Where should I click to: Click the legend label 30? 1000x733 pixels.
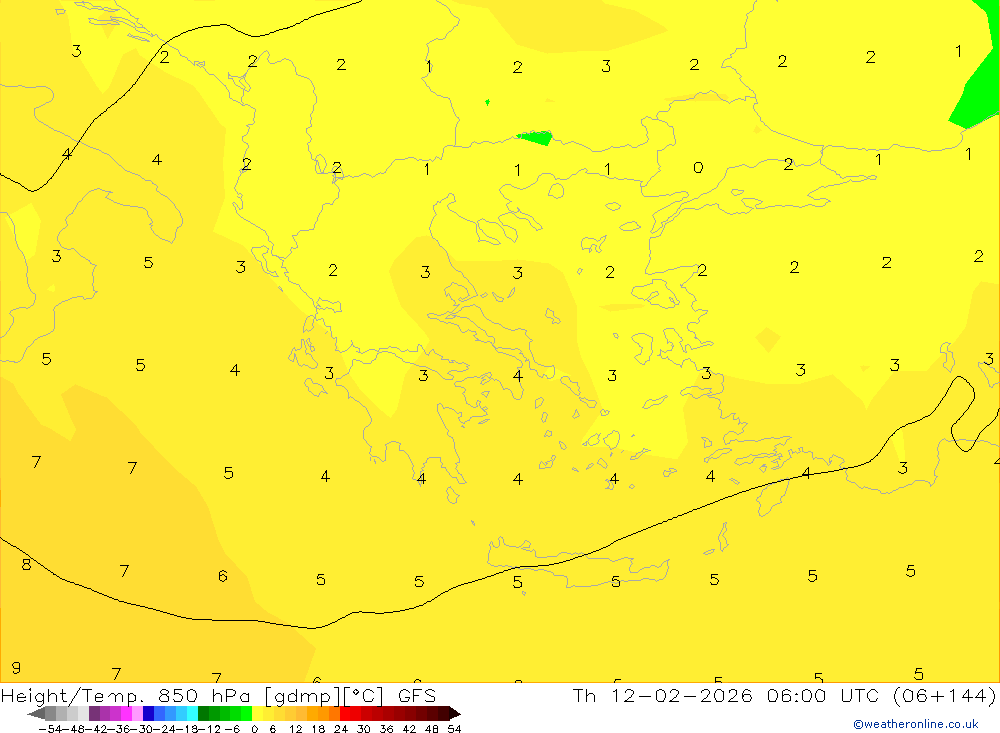click(x=364, y=729)
